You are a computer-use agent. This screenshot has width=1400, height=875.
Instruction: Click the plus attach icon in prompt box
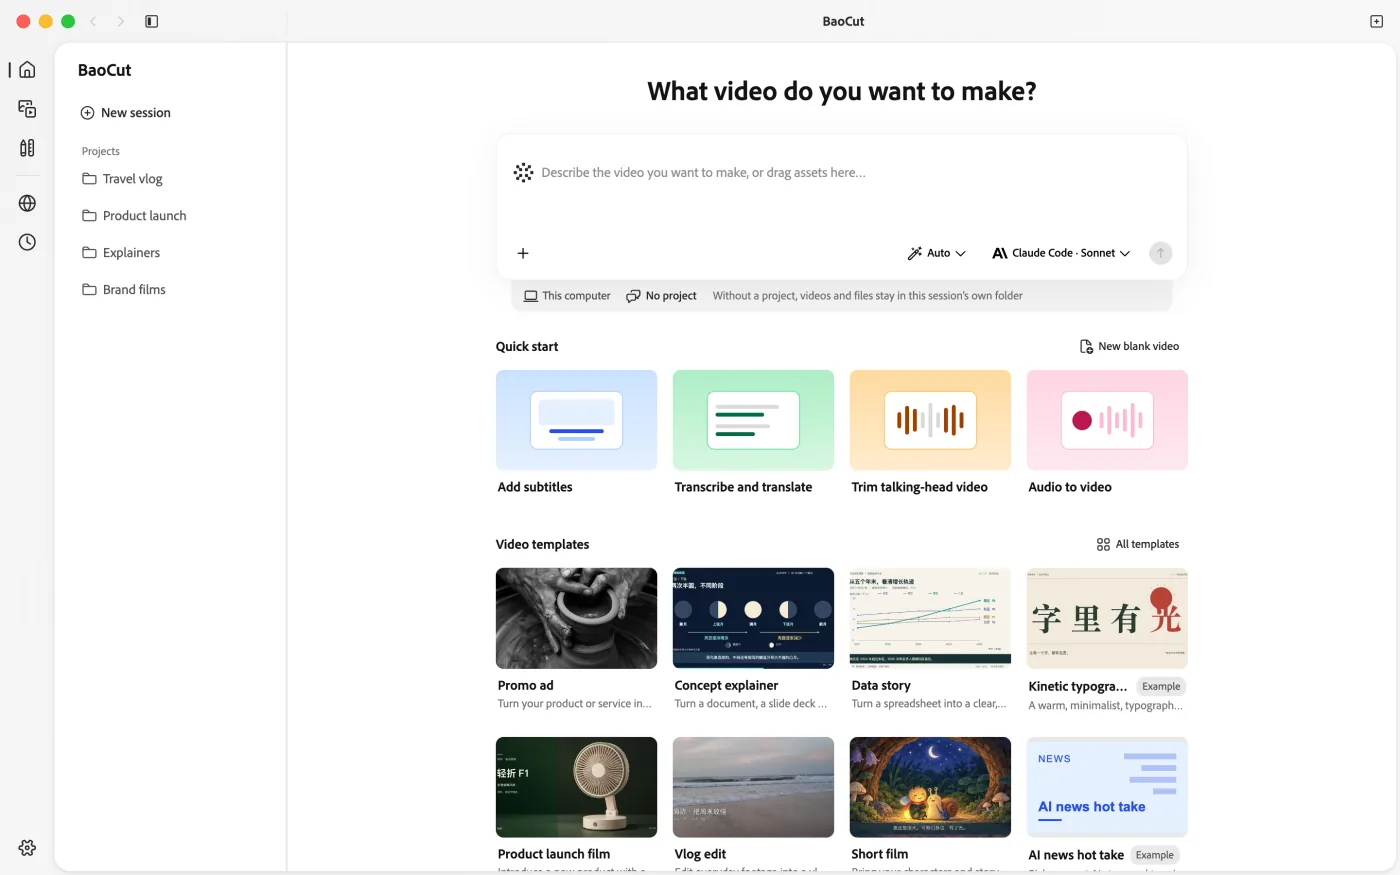523,253
